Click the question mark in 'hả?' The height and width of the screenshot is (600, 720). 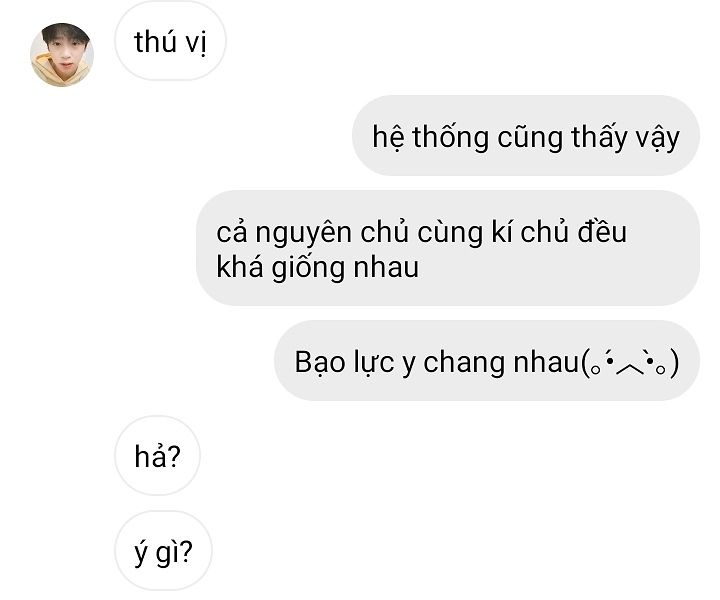[173, 456]
